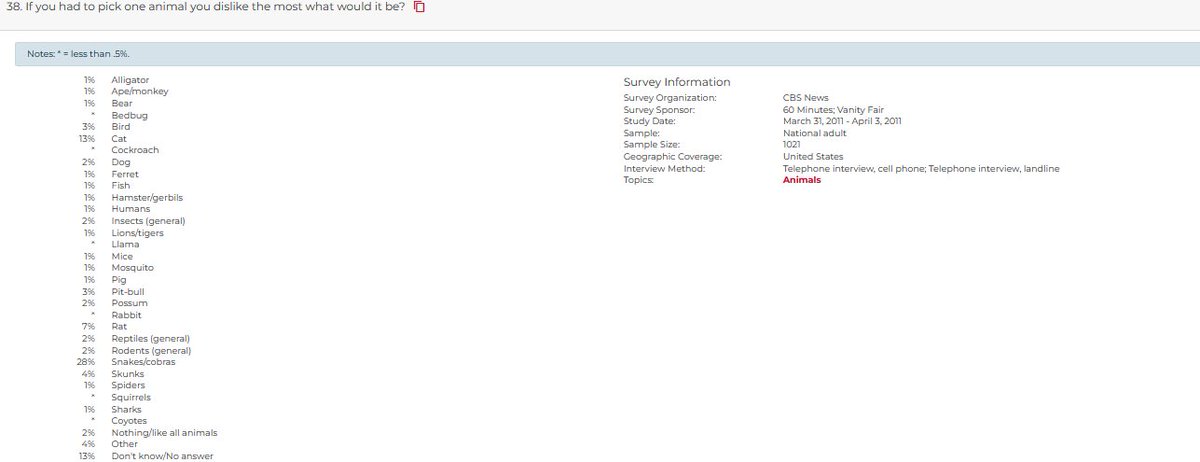Select the Nothing/like all animals row
The width and height of the screenshot is (1200, 462).
click(148, 433)
